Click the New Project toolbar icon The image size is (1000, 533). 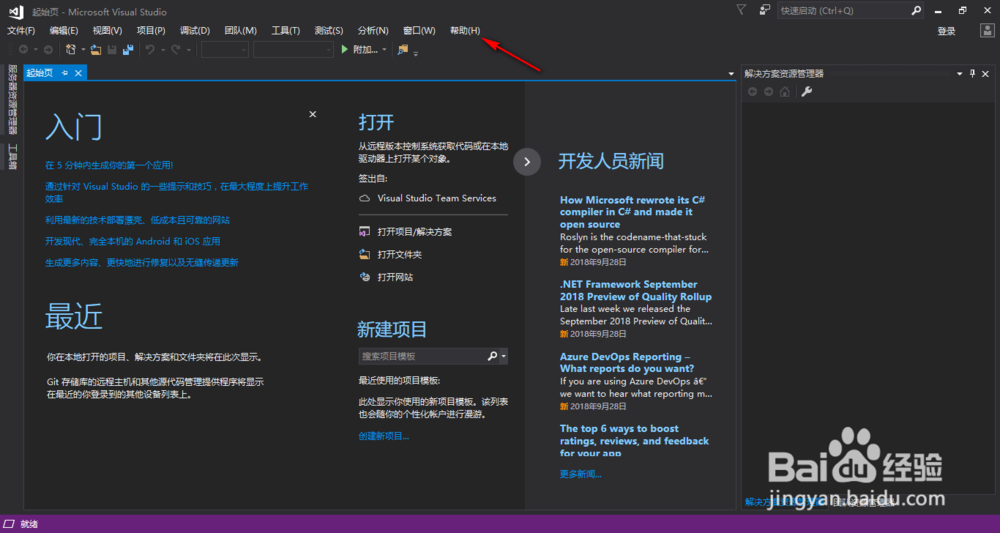pos(71,49)
